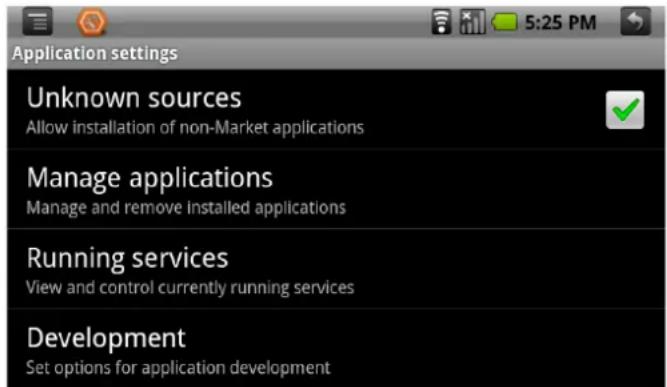Screen dimensions: 667x387
Task: Click 'Allow installation of non-Market applications' text
Action: click(195, 128)
